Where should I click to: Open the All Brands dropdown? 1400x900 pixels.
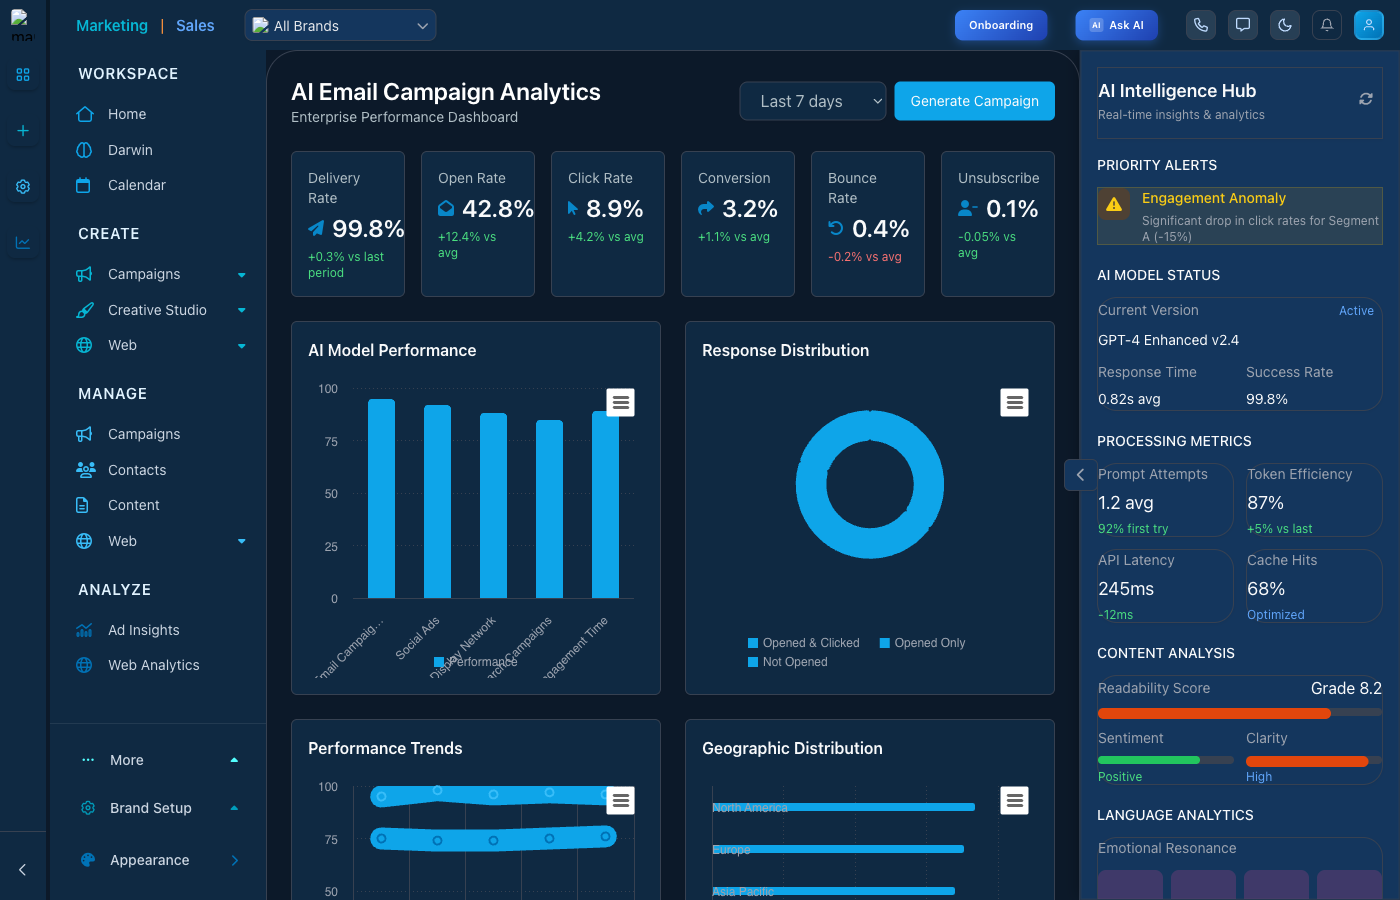click(x=340, y=26)
